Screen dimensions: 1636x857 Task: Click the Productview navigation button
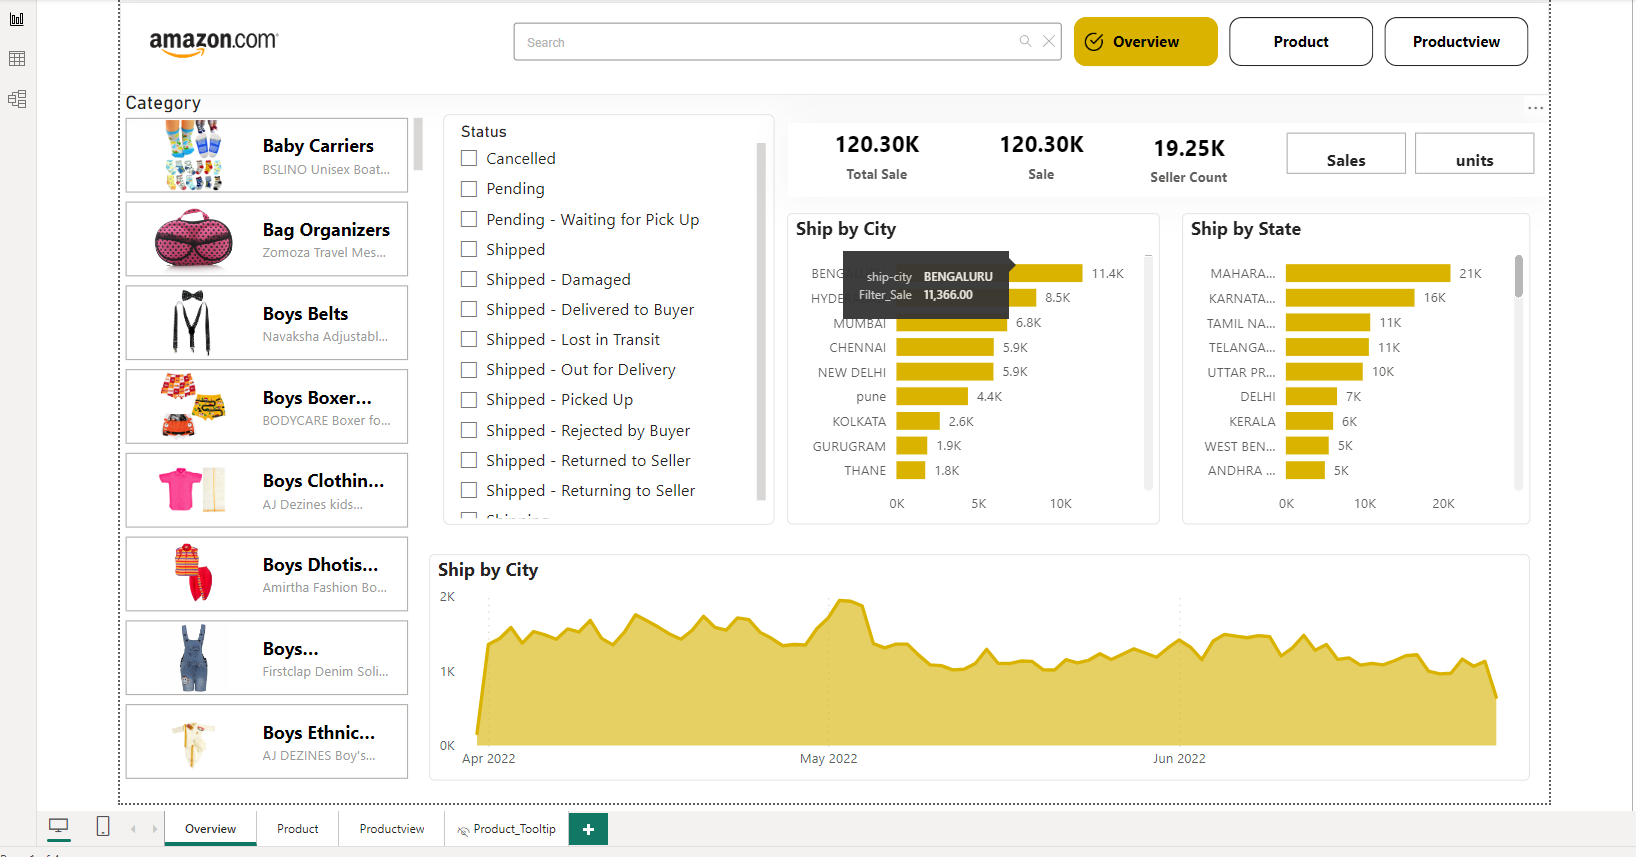1456,42
